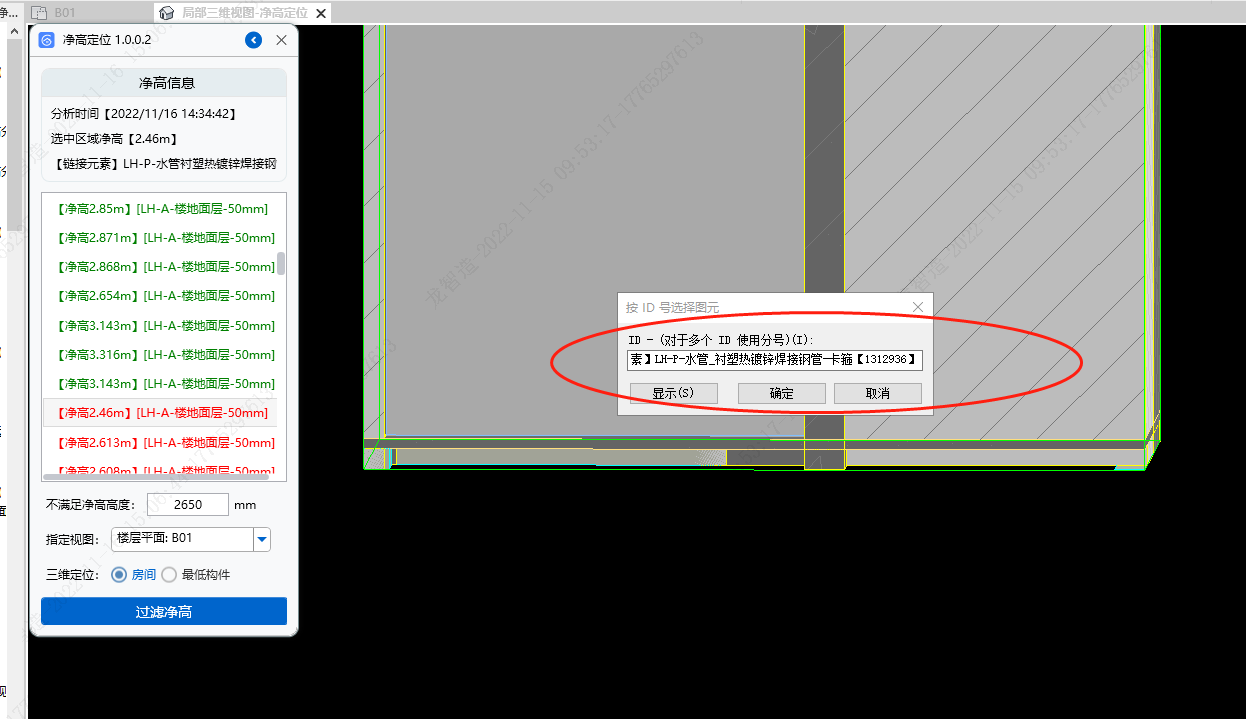The height and width of the screenshot is (719, 1246).
Task: Click the 3D view house icon on tab
Action: click(167, 12)
